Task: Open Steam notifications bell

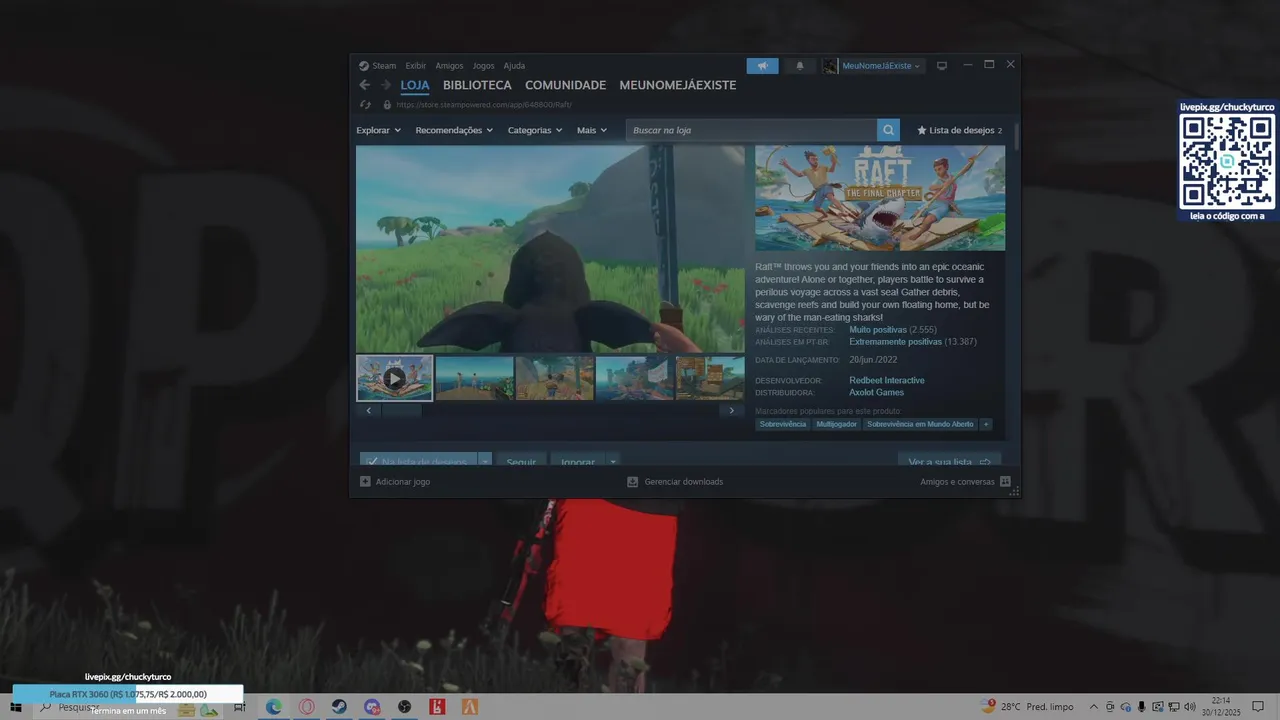Action: coord(799,66)
